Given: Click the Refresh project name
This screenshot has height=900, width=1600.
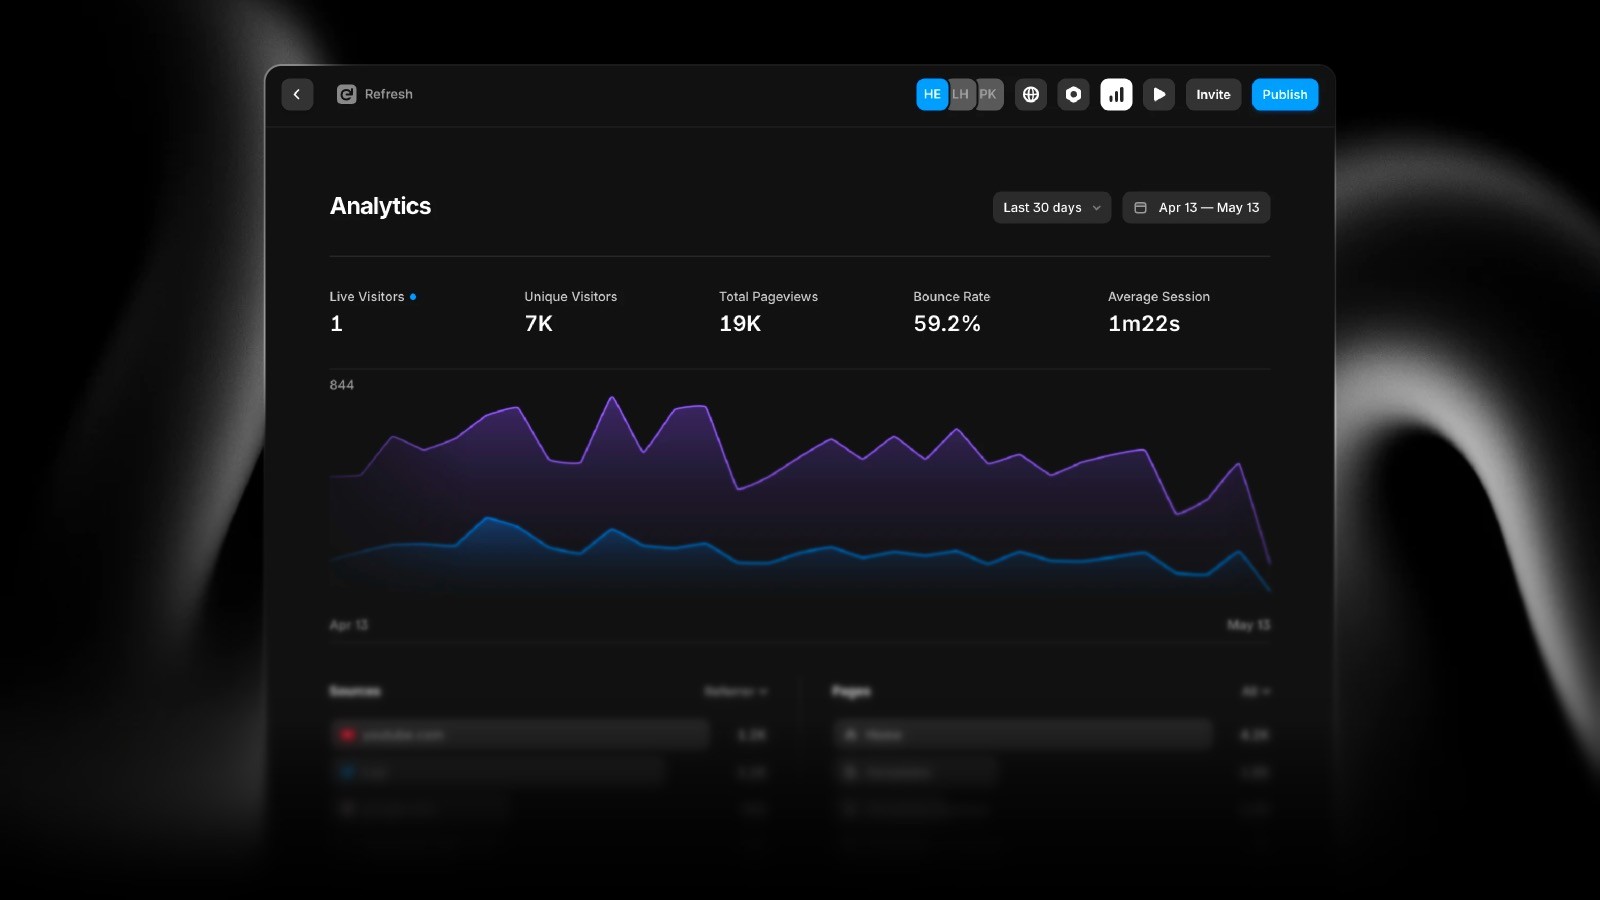Looking at the screenshot, I should point(389,94).
